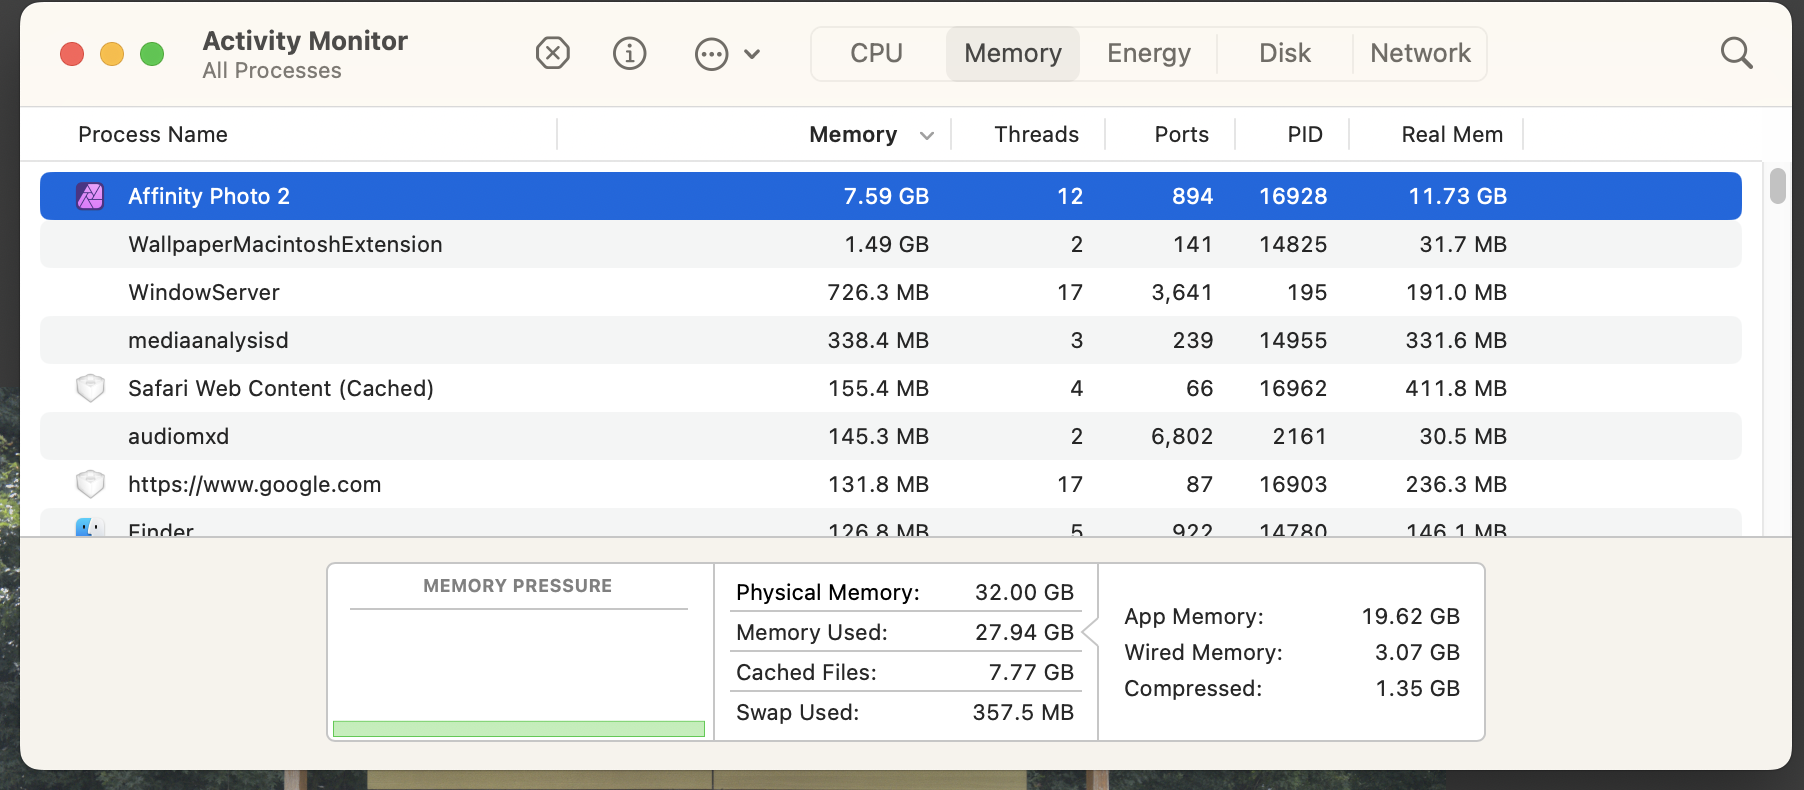This screenshot has height=790, width=1804.
Task: Sort by the Real Mem column header
Action: click(1452, 135)
